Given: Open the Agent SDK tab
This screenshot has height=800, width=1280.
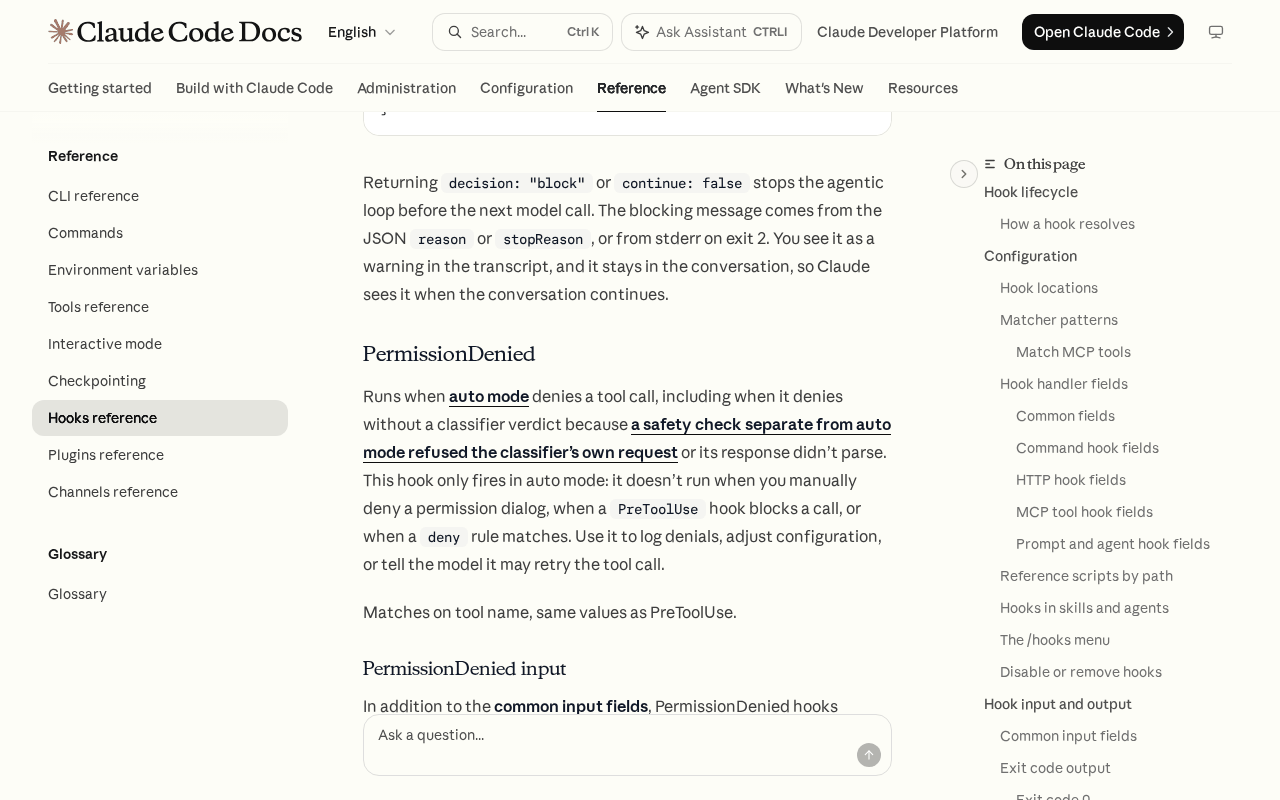Looking at the screenshot, I should [725, 88].
